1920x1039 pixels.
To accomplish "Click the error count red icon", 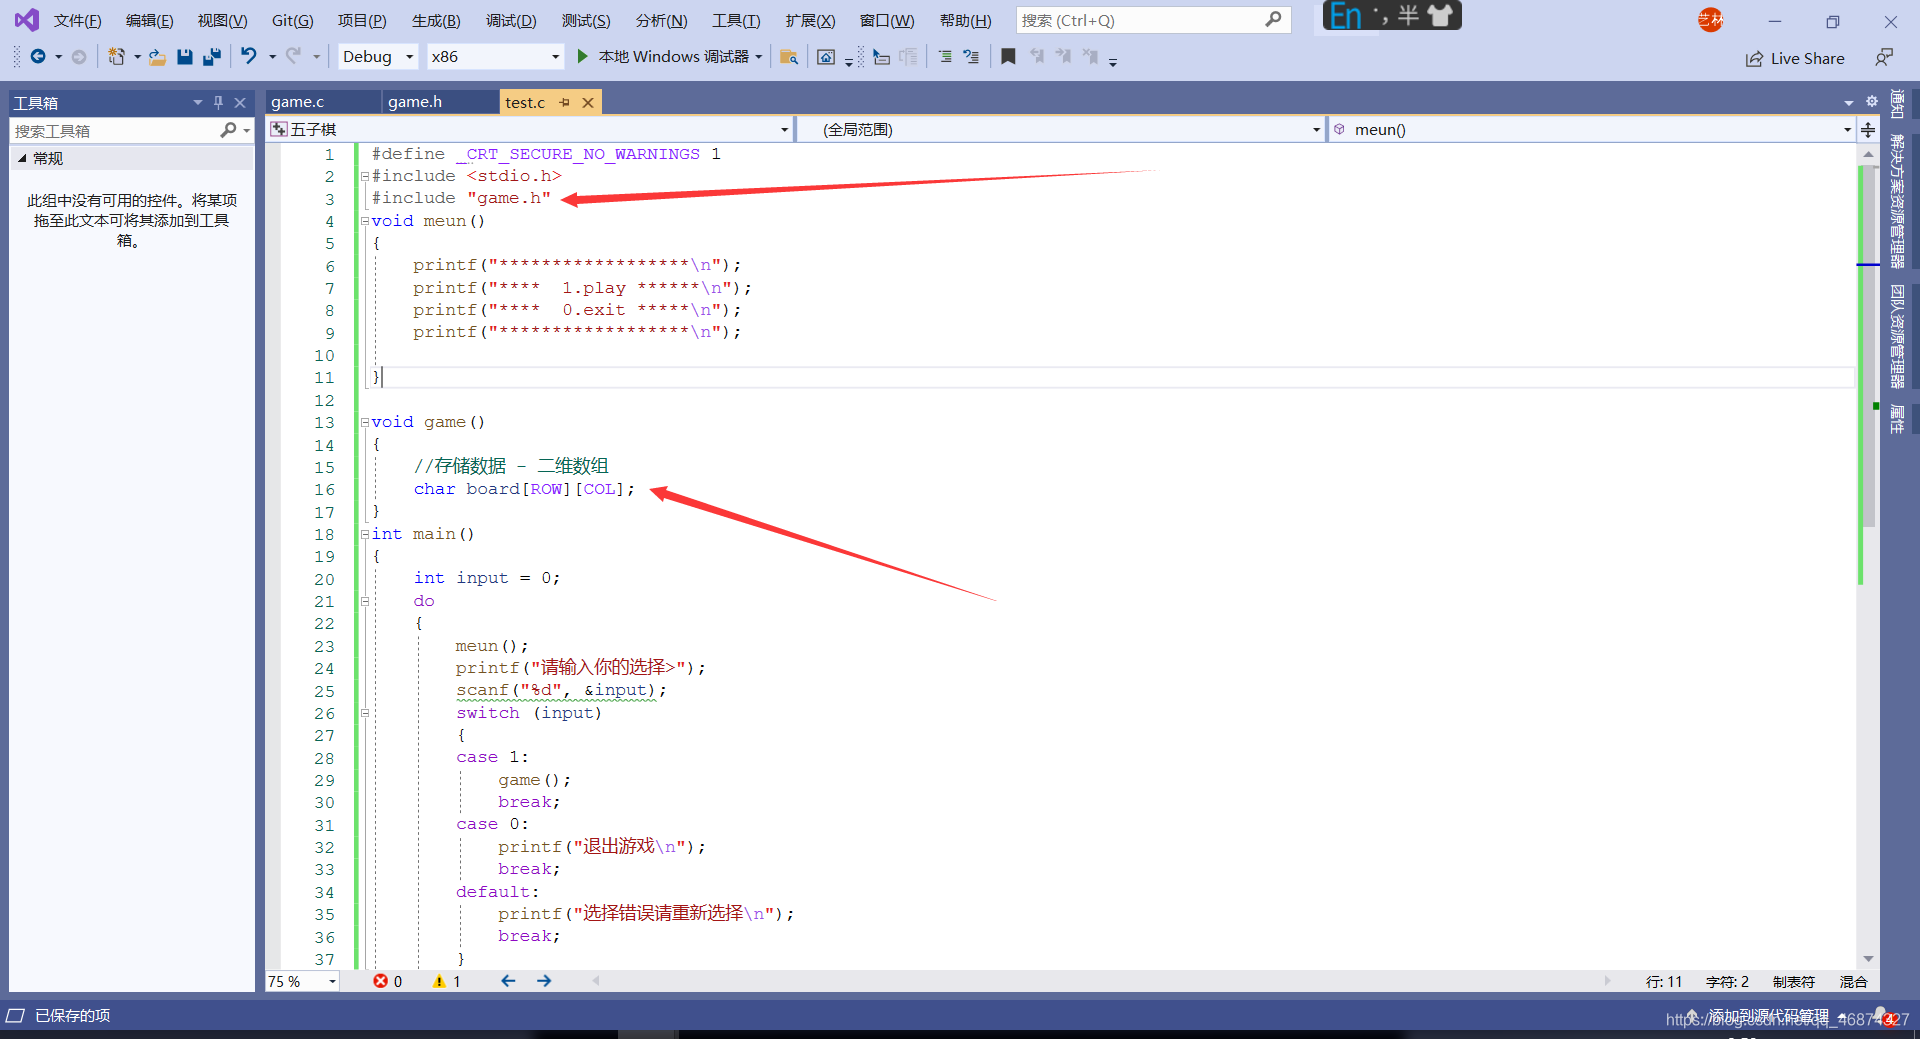I will point(380,981).
